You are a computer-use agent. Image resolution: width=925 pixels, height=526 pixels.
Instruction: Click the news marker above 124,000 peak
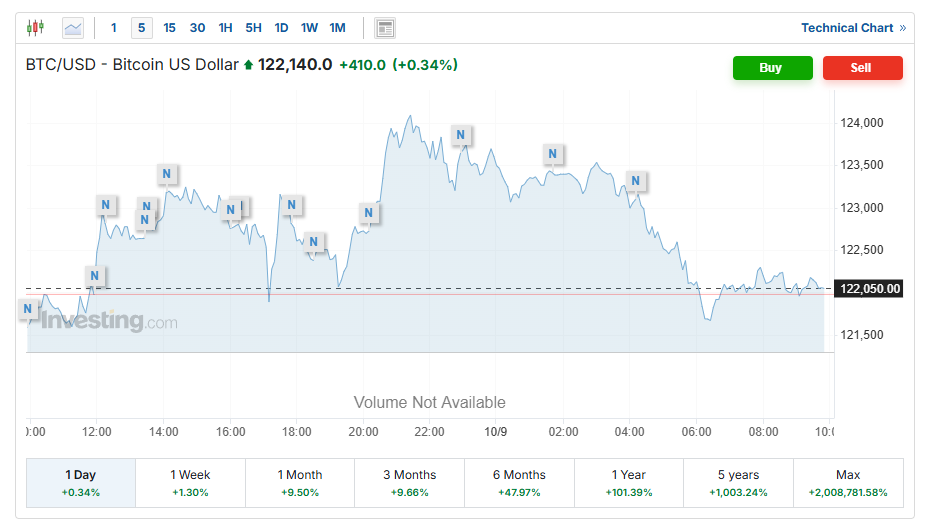click(461, 135)
